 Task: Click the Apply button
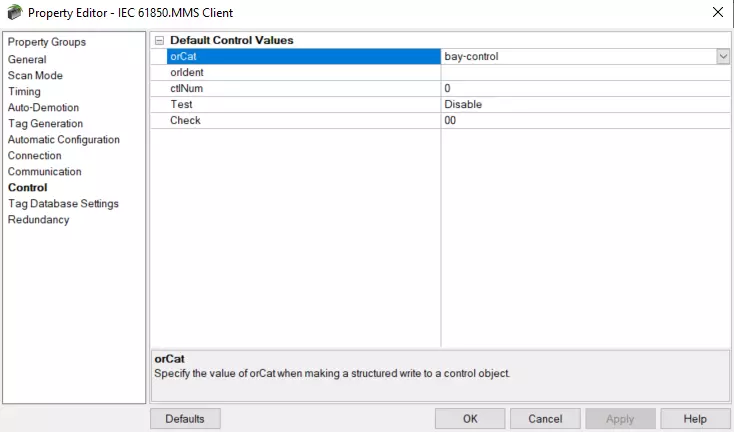coord(620,418)
